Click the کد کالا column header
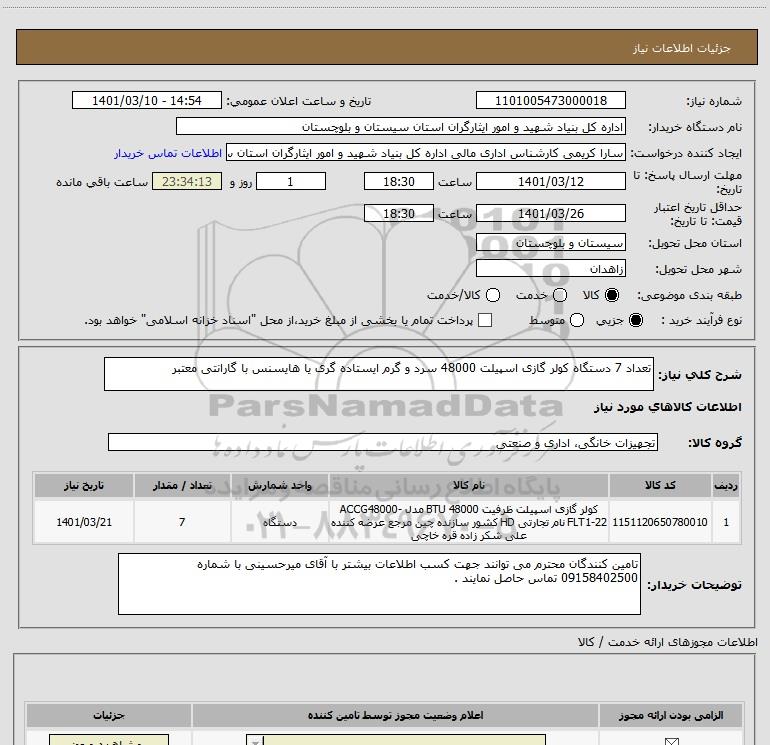Image resolution: width=770 pixels, height=745 pixels. pyautogui.click(x=660, y=485)
